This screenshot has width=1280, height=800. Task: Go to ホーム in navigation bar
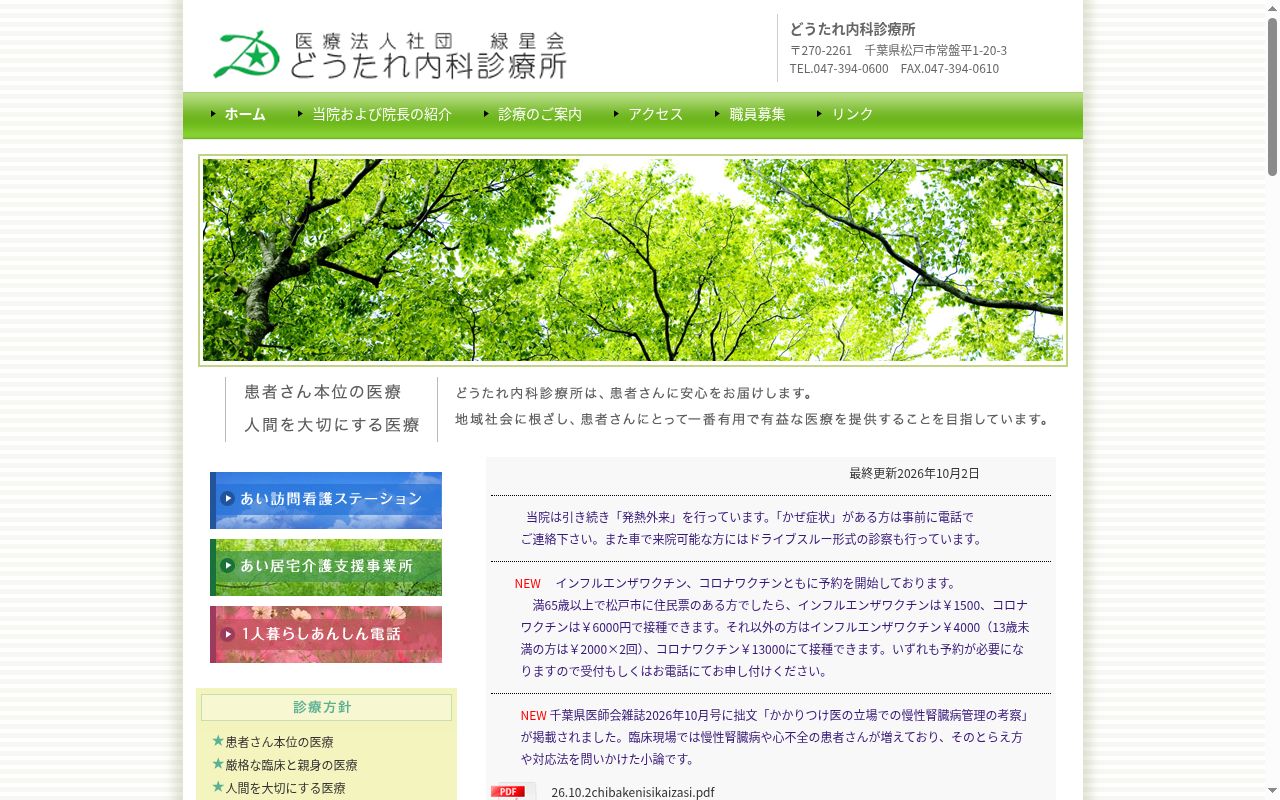[245, 114]
